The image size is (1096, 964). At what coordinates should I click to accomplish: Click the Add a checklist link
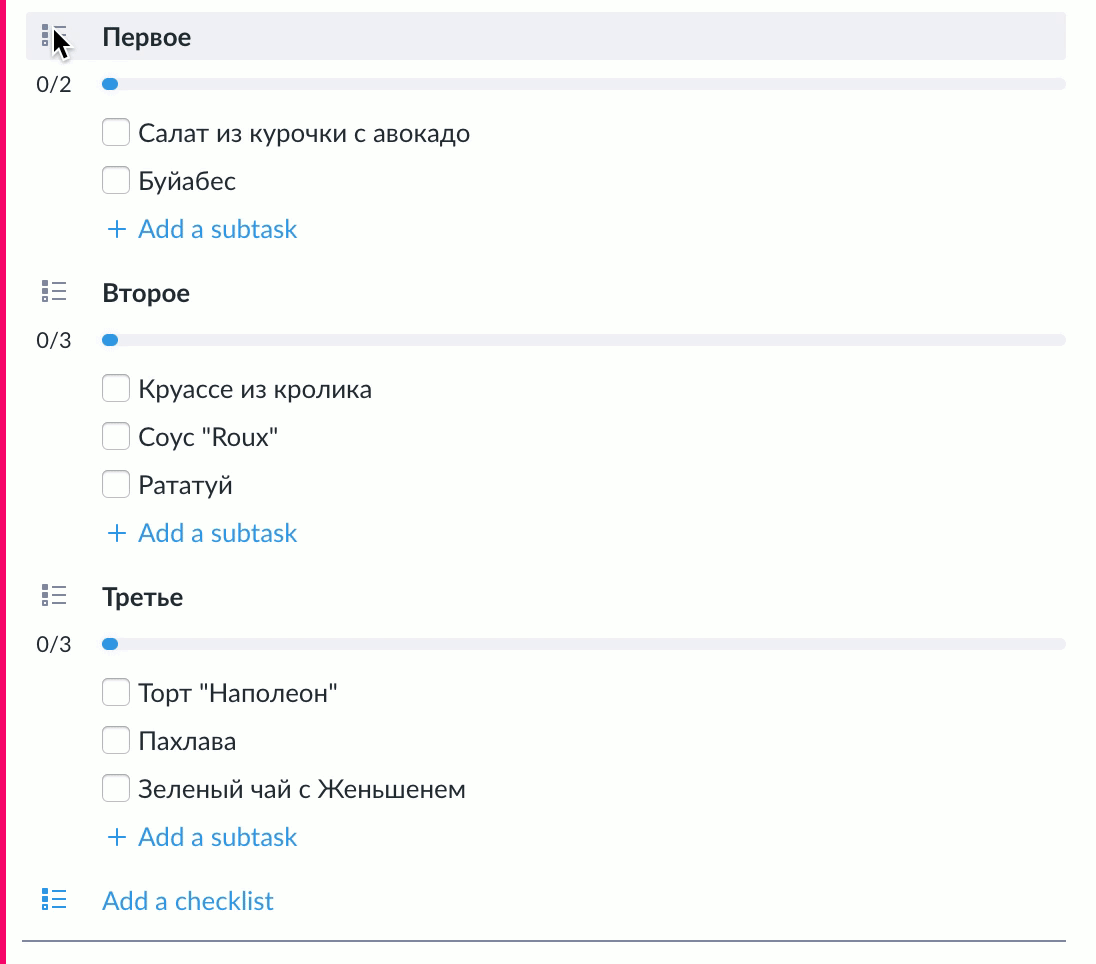(188, 901)
